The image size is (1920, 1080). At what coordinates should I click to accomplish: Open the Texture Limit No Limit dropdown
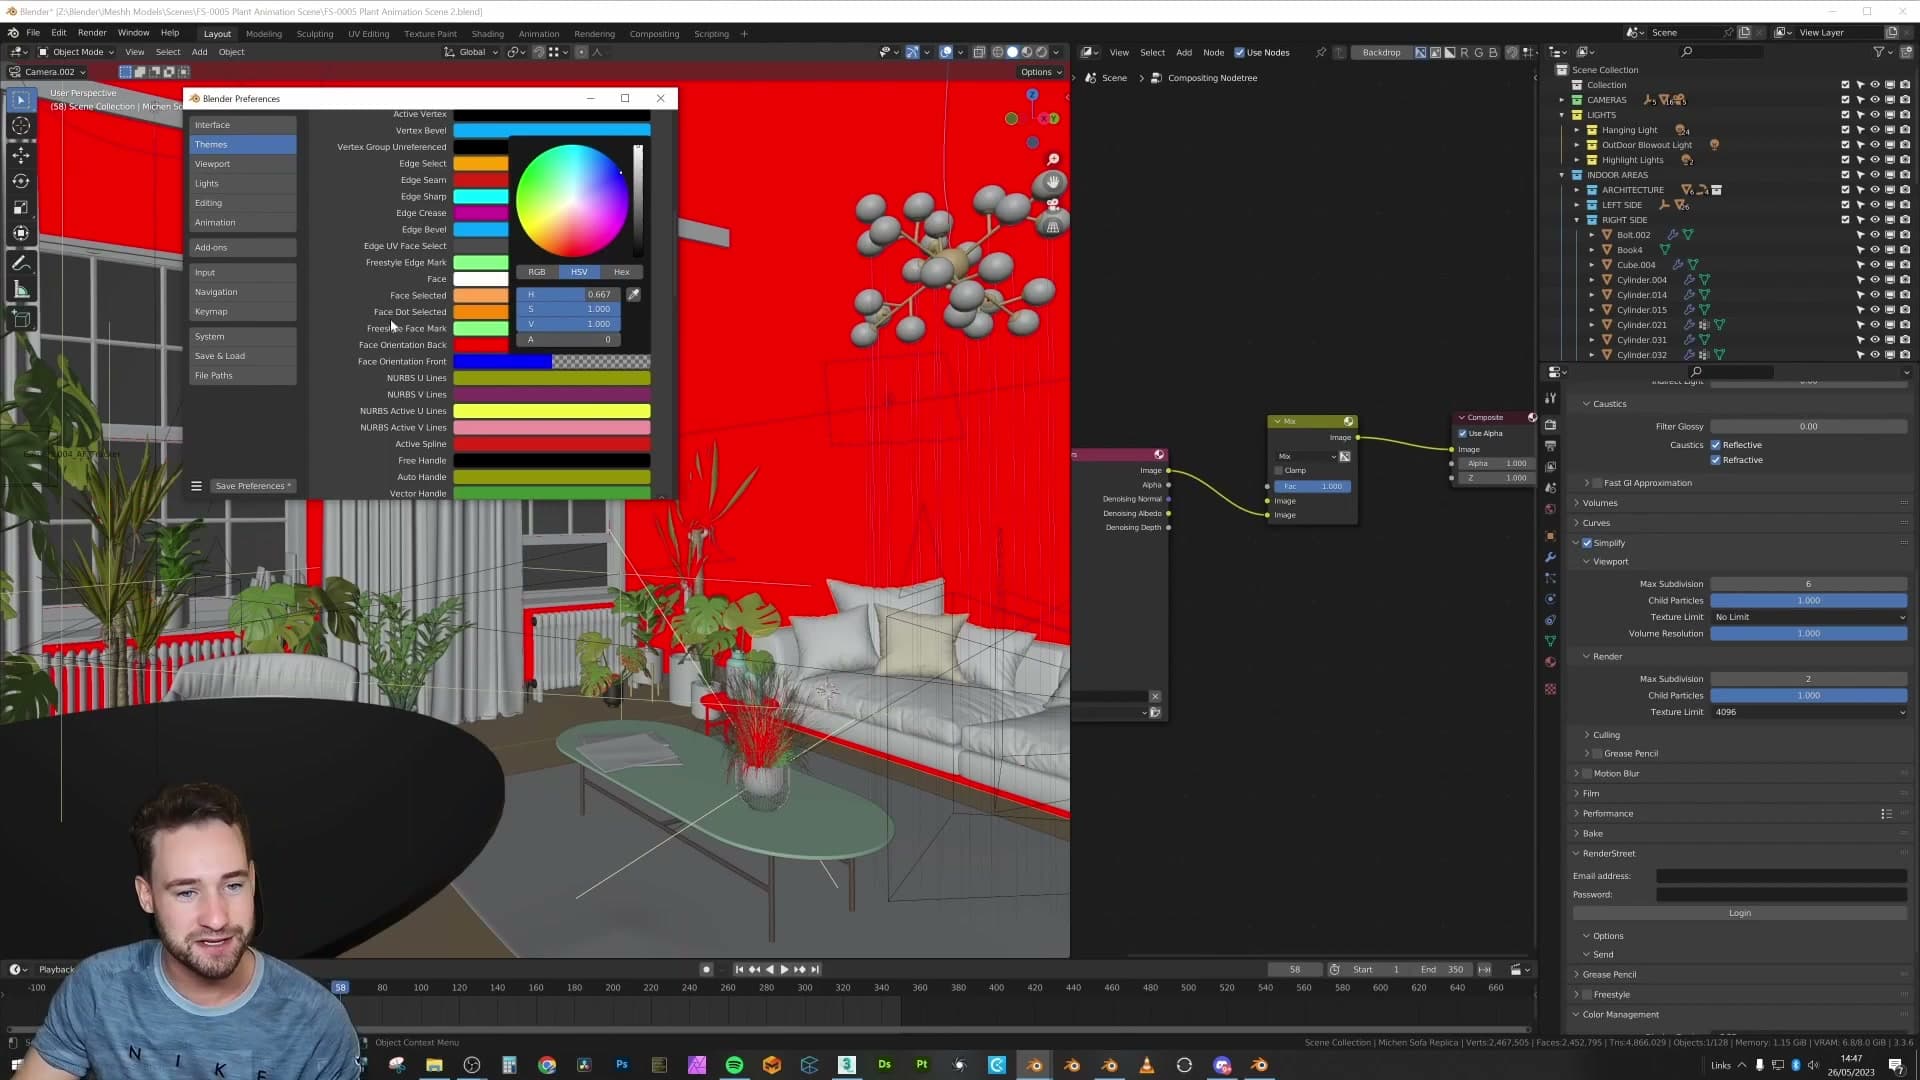point(1809,617)
